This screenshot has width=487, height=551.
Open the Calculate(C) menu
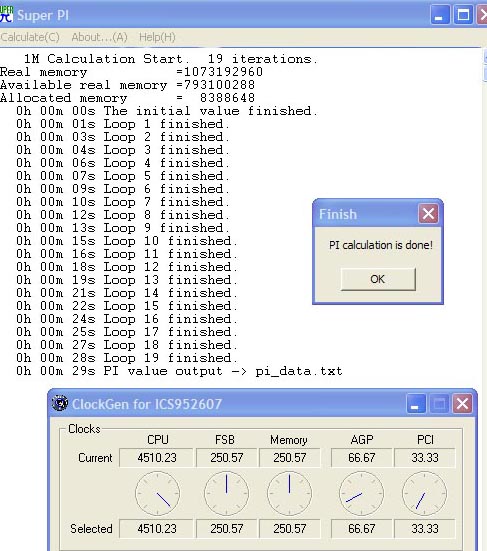pyautogui.click(x=30, y=37)
